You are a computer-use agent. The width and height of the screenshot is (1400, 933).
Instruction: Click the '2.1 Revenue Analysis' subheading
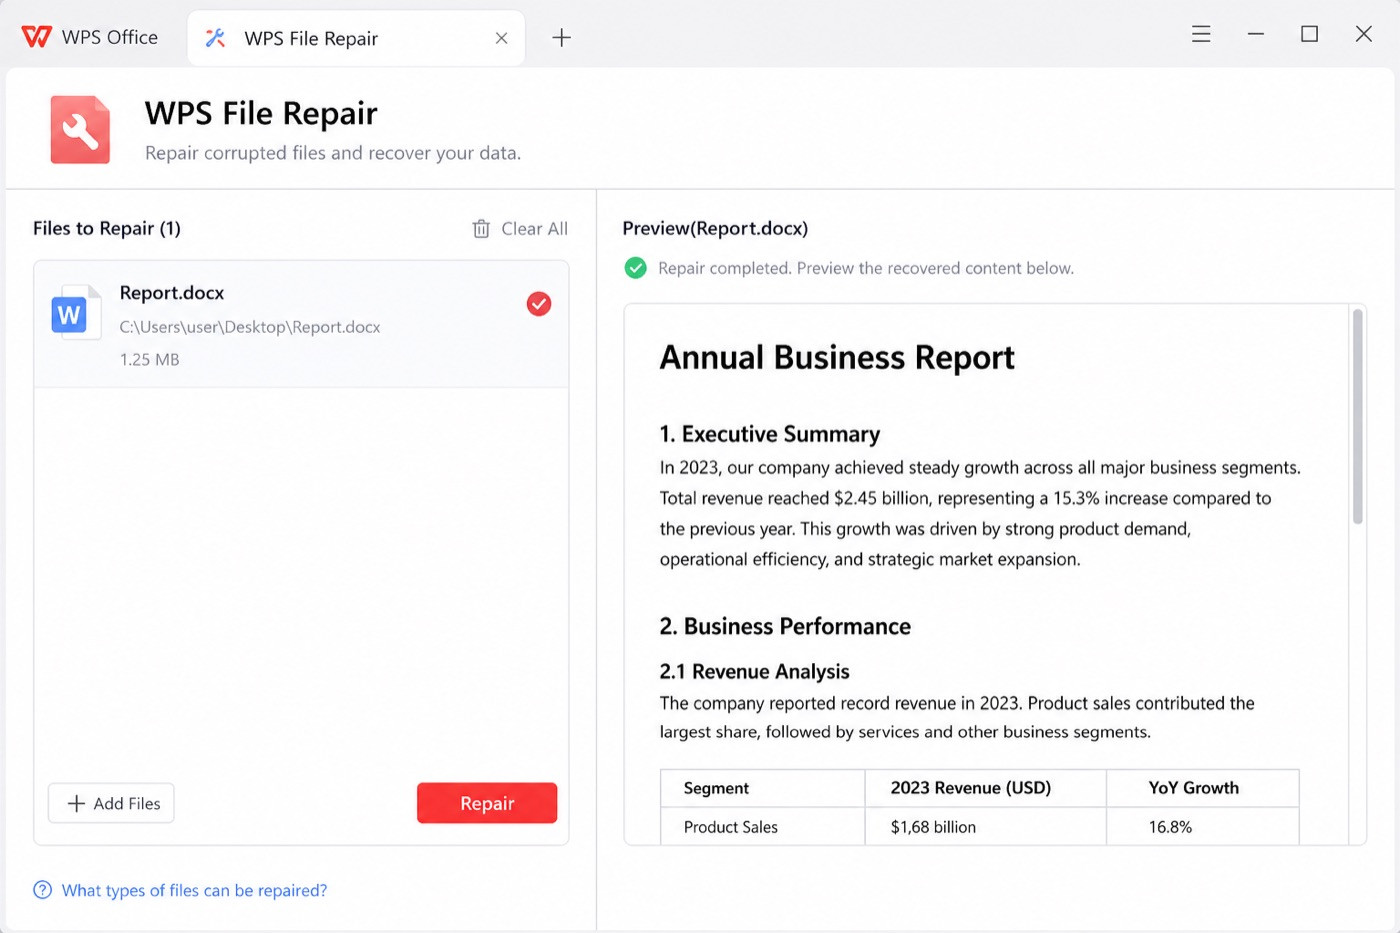(x=755, y=671)
